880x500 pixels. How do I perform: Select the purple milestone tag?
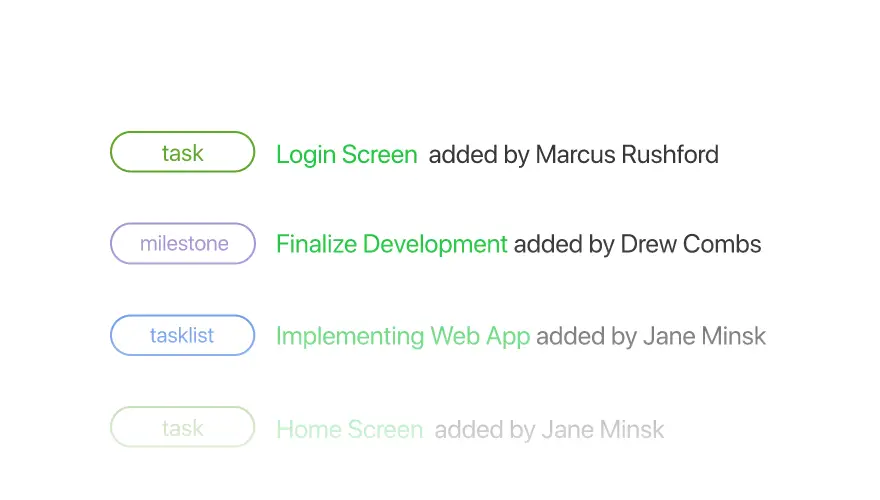tap(182, 244)
